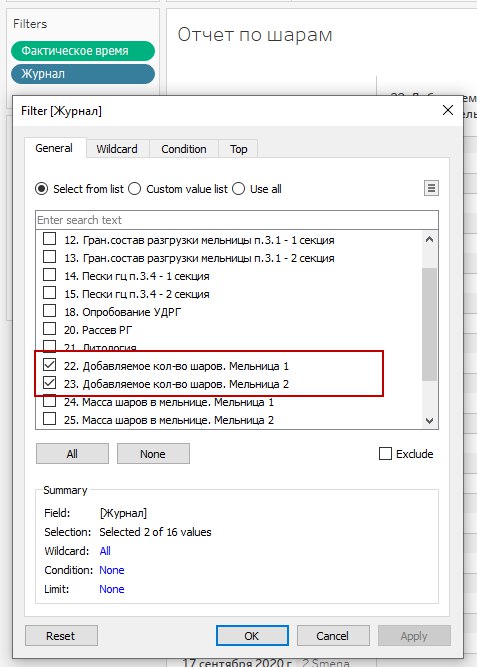Select the Custom value list radio option
The height and width of the screenshot is (667, 477).
[x=134, y=188]
